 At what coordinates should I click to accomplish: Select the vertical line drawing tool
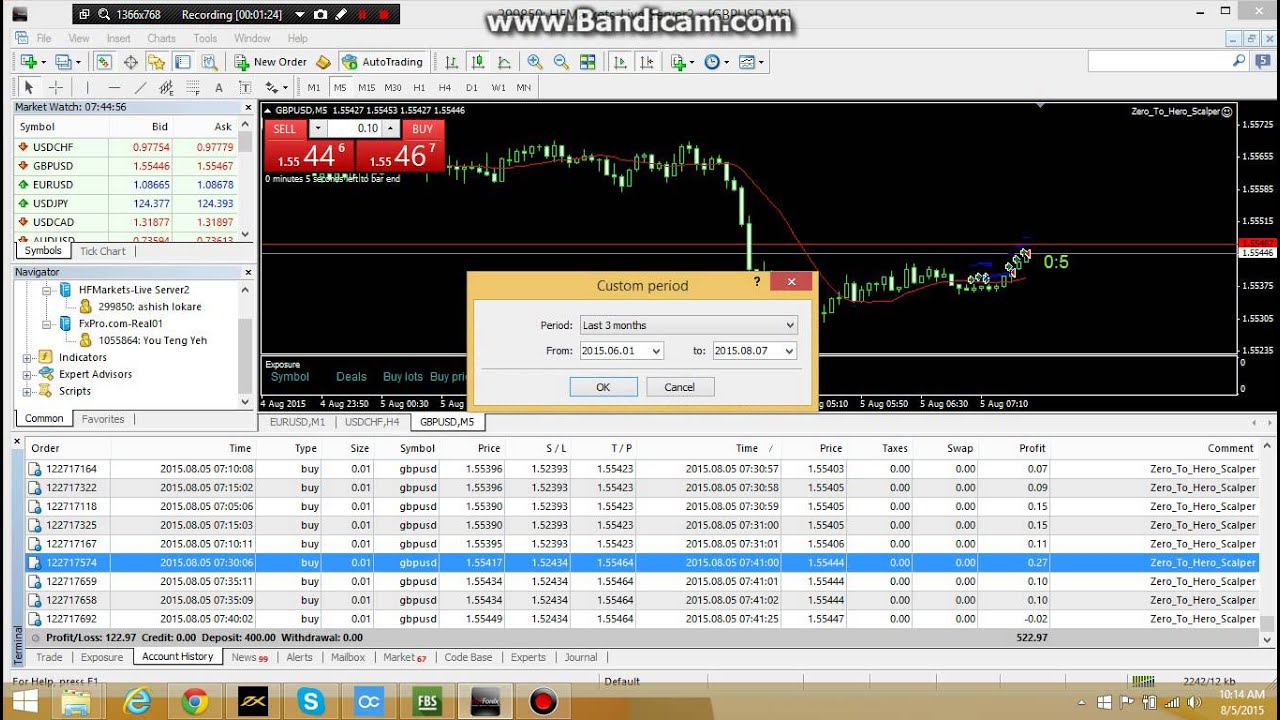(x=87, y=87)
